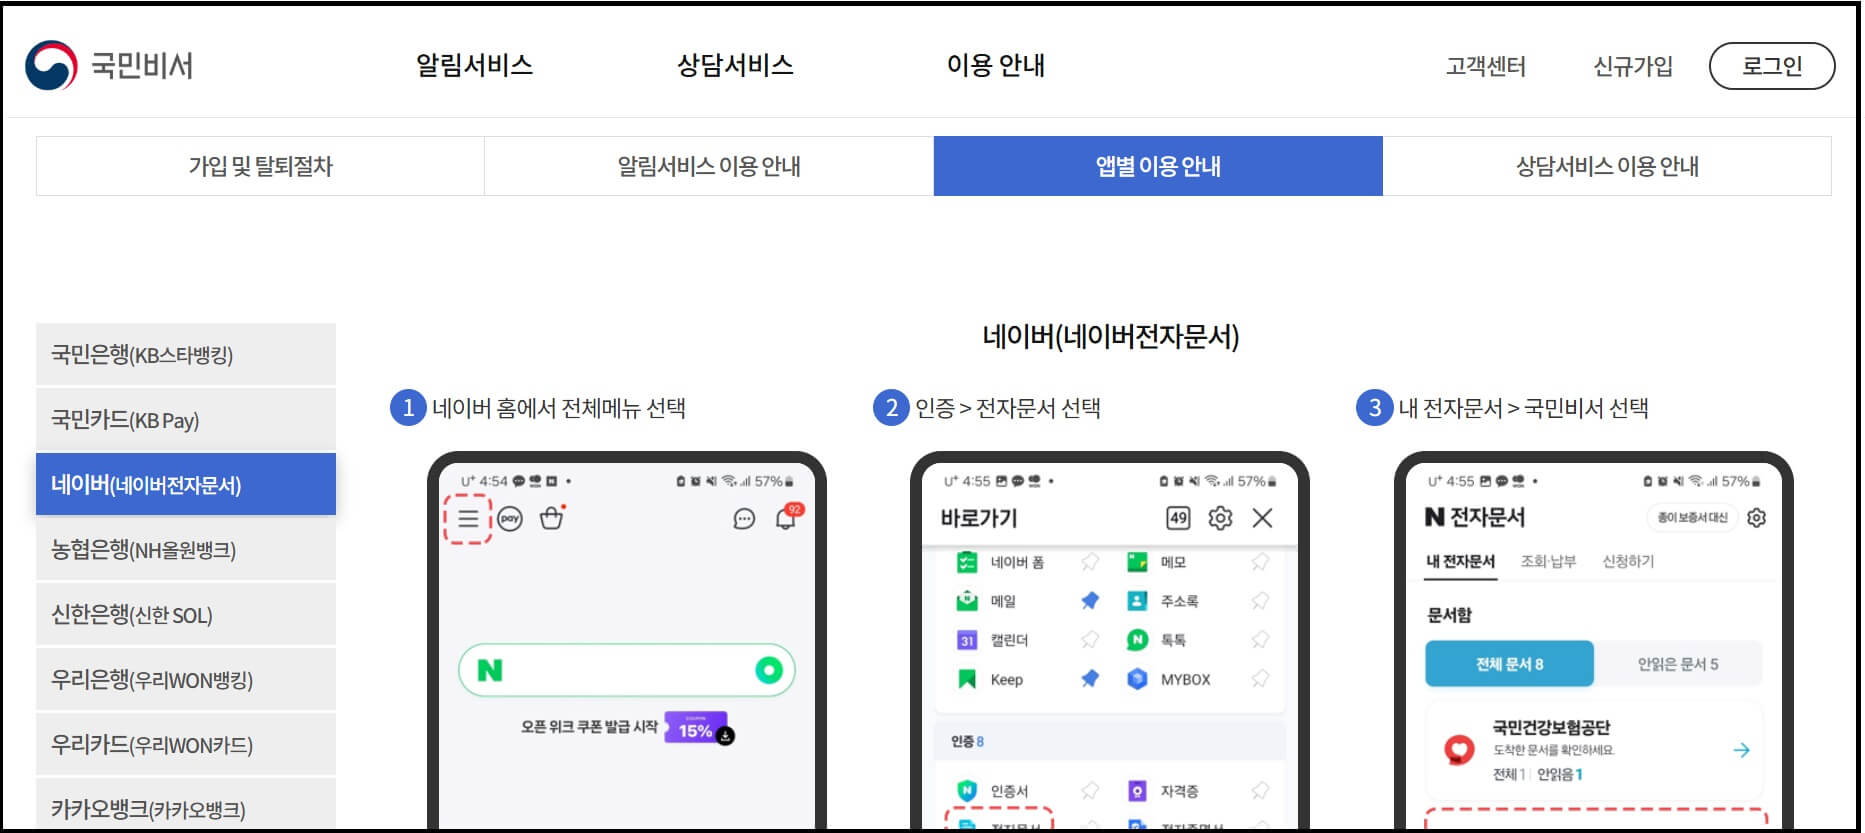
Task: Click the X close icon in 바로가기
Action: click(x=1263, y=518)
